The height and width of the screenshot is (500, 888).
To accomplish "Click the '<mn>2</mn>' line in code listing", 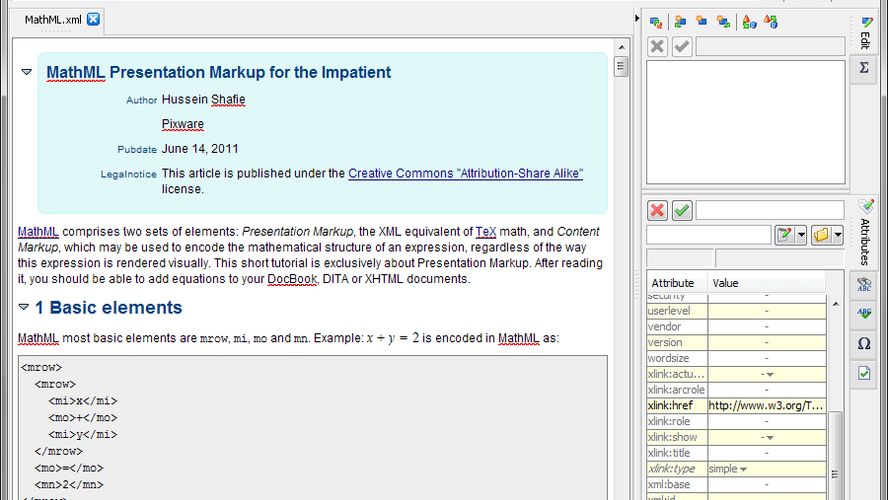I will 69,485.
